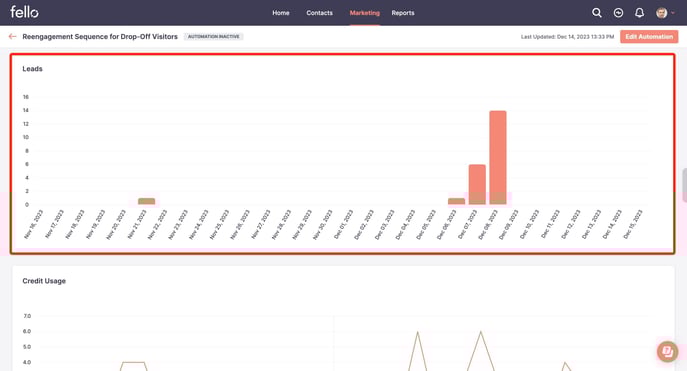
Task: Open the chat support widget
Action: pos(667,351)
